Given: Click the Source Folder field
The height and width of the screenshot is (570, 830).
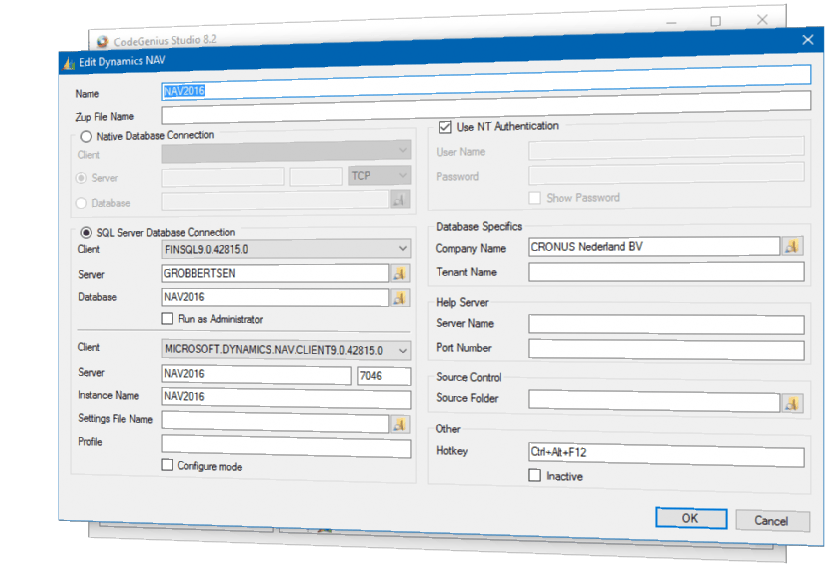Looking at the screenshot, I should 654,401.
